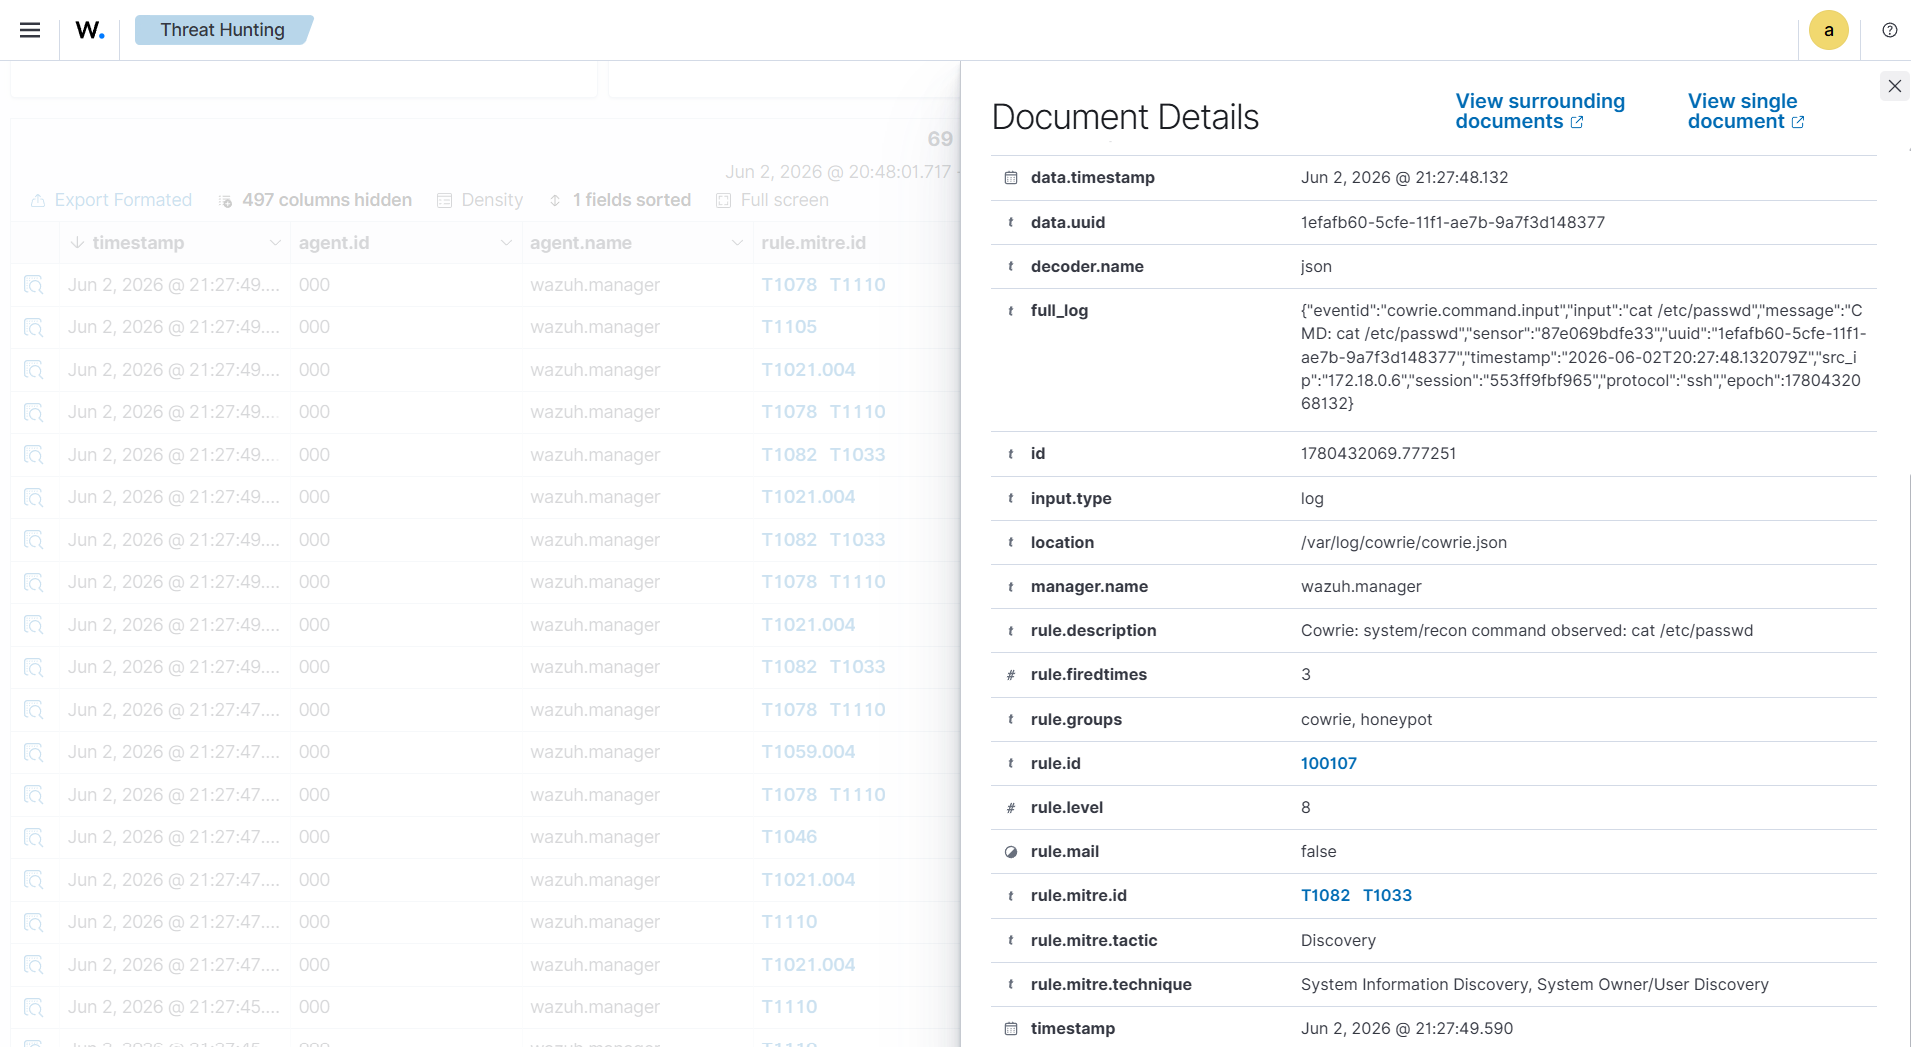Click the data.uuid field type icon
Viewport: 1911px width, 1047px height.
[x=1011, y=222]
